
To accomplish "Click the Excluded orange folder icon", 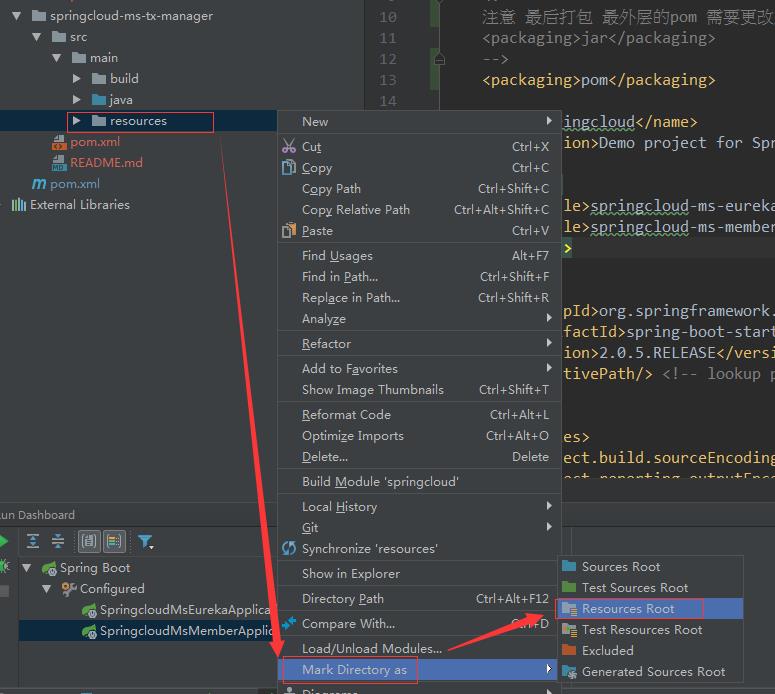I will tap(569, 650).
